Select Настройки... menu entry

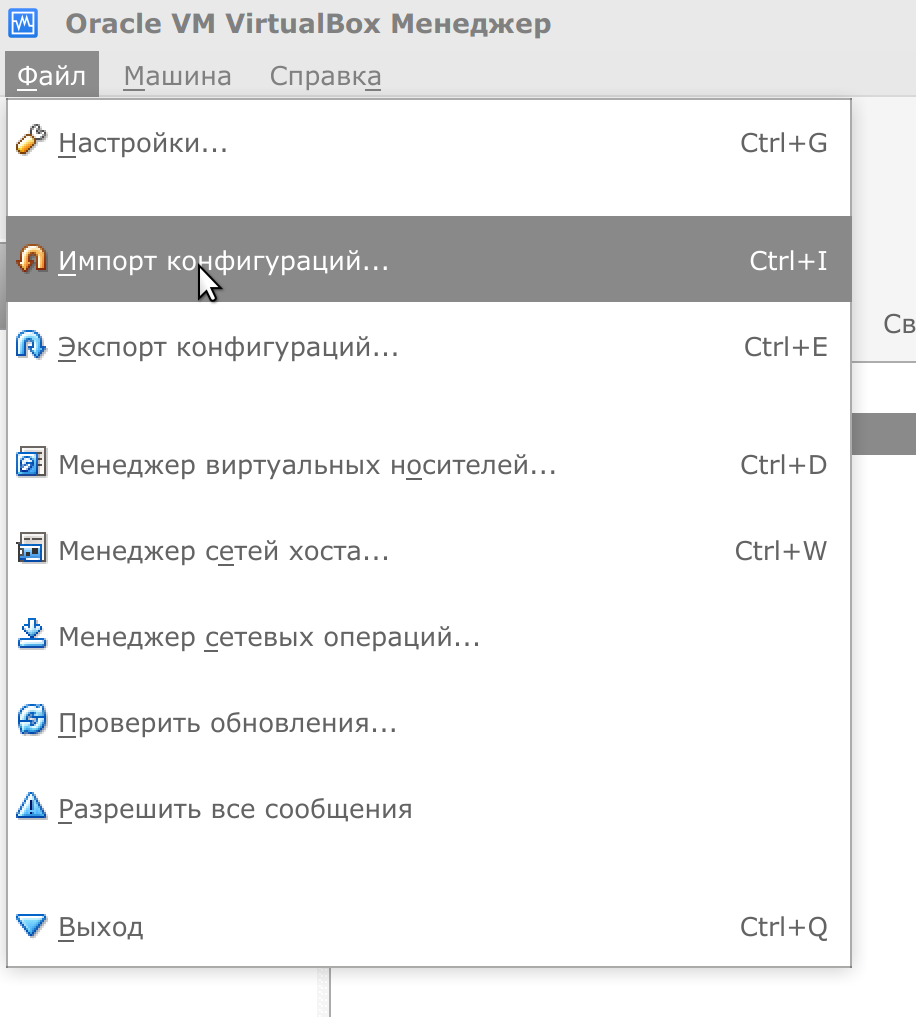click(143, 144)
